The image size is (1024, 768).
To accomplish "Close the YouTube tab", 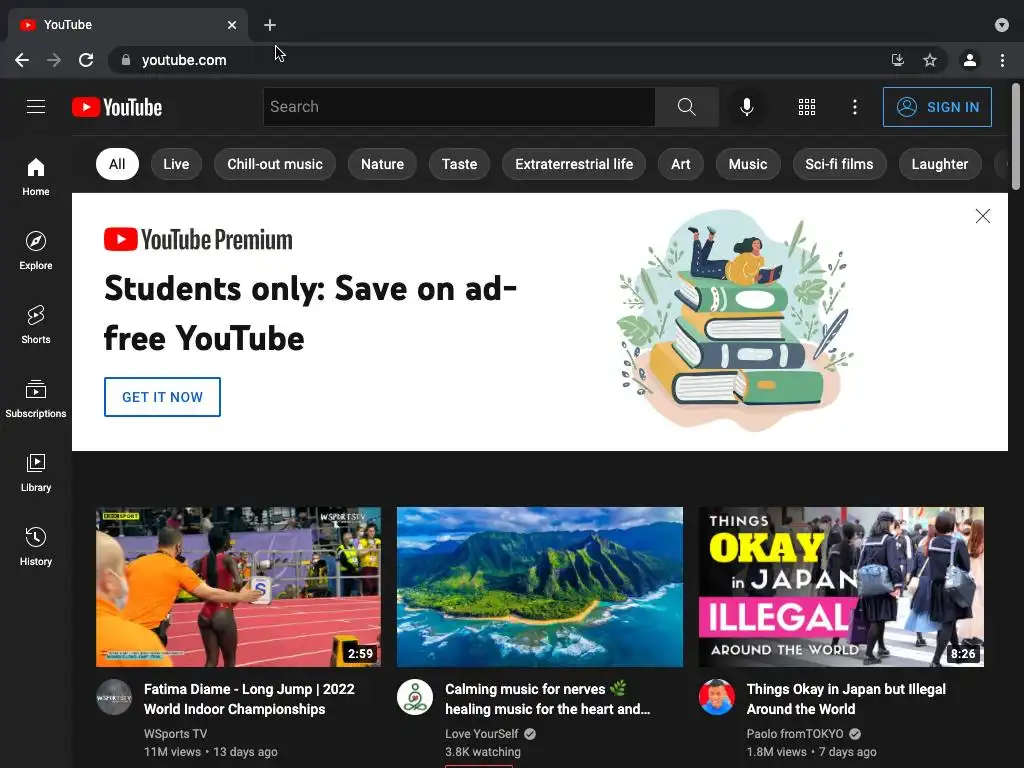I will (232, 25).
